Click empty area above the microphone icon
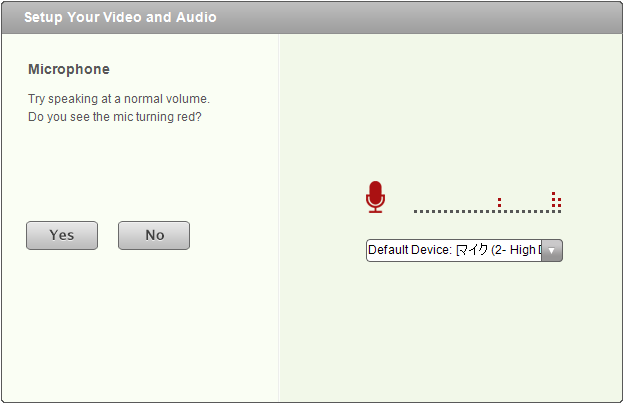The width and height of the screenshot is (624, 404). [x=375, y=119]
